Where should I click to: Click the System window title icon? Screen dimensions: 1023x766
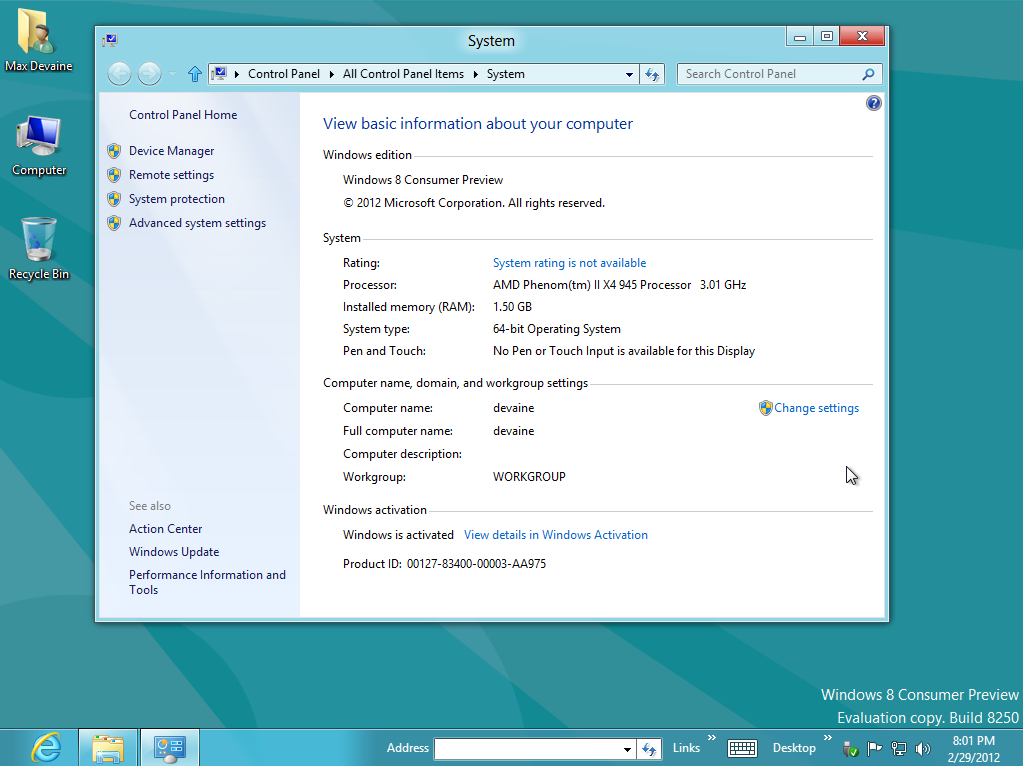(110, 40)
